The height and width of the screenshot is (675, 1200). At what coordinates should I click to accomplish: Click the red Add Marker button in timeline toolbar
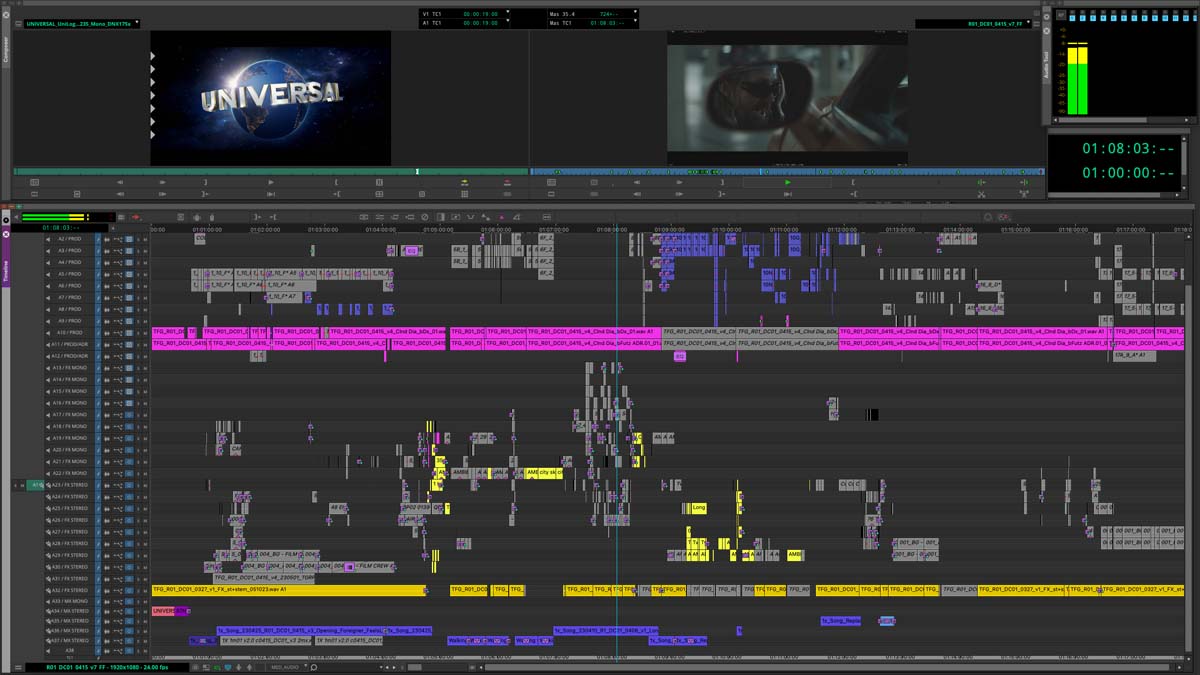point(501,217)
